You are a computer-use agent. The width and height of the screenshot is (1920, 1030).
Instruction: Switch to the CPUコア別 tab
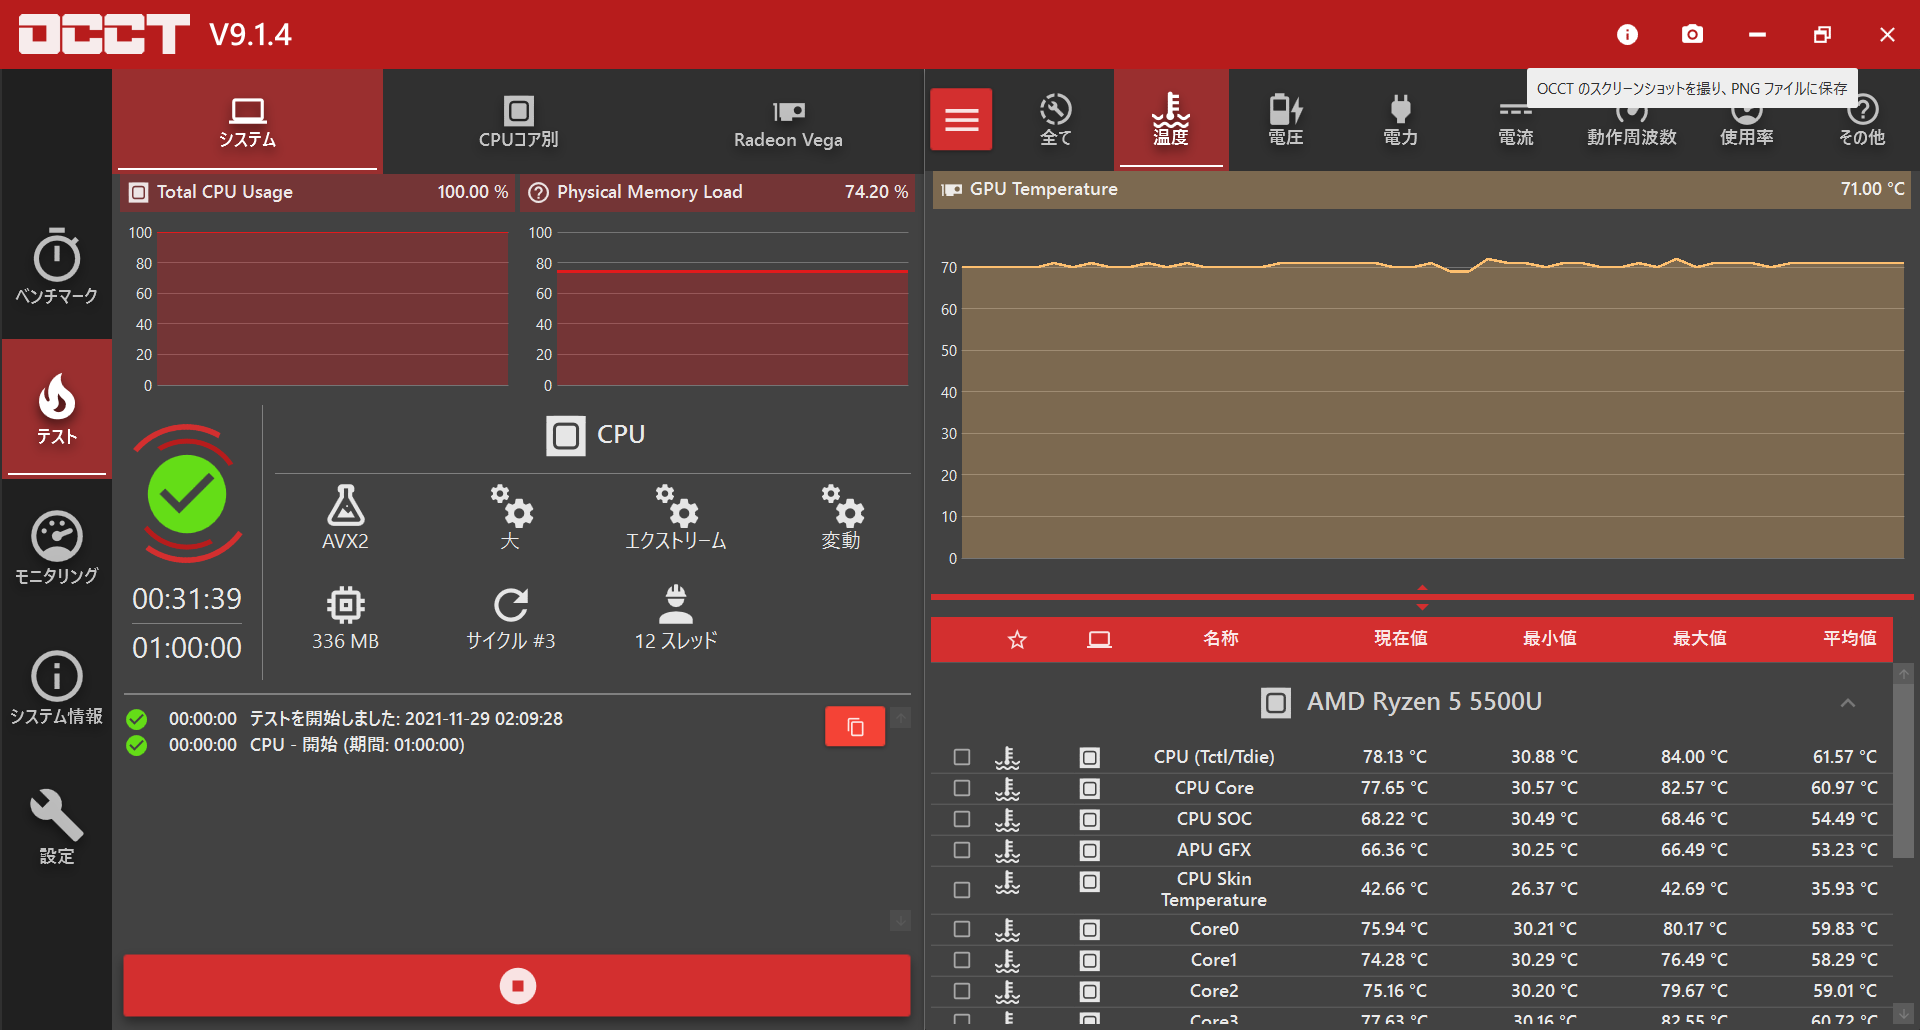coord(518,121)
